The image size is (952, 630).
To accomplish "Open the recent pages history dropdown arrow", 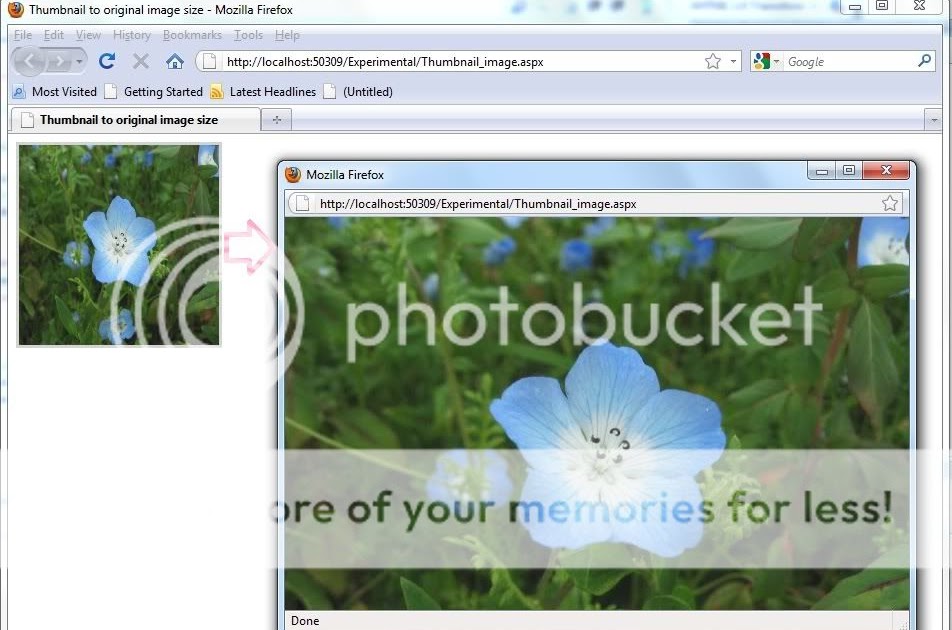I will [79, 62].
